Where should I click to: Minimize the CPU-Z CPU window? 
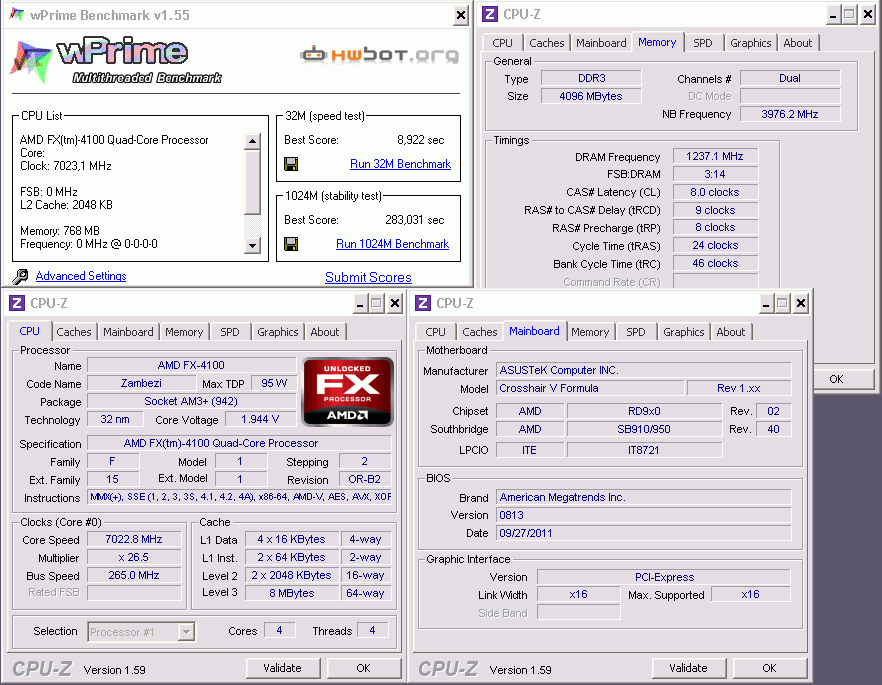coord(361,304)
